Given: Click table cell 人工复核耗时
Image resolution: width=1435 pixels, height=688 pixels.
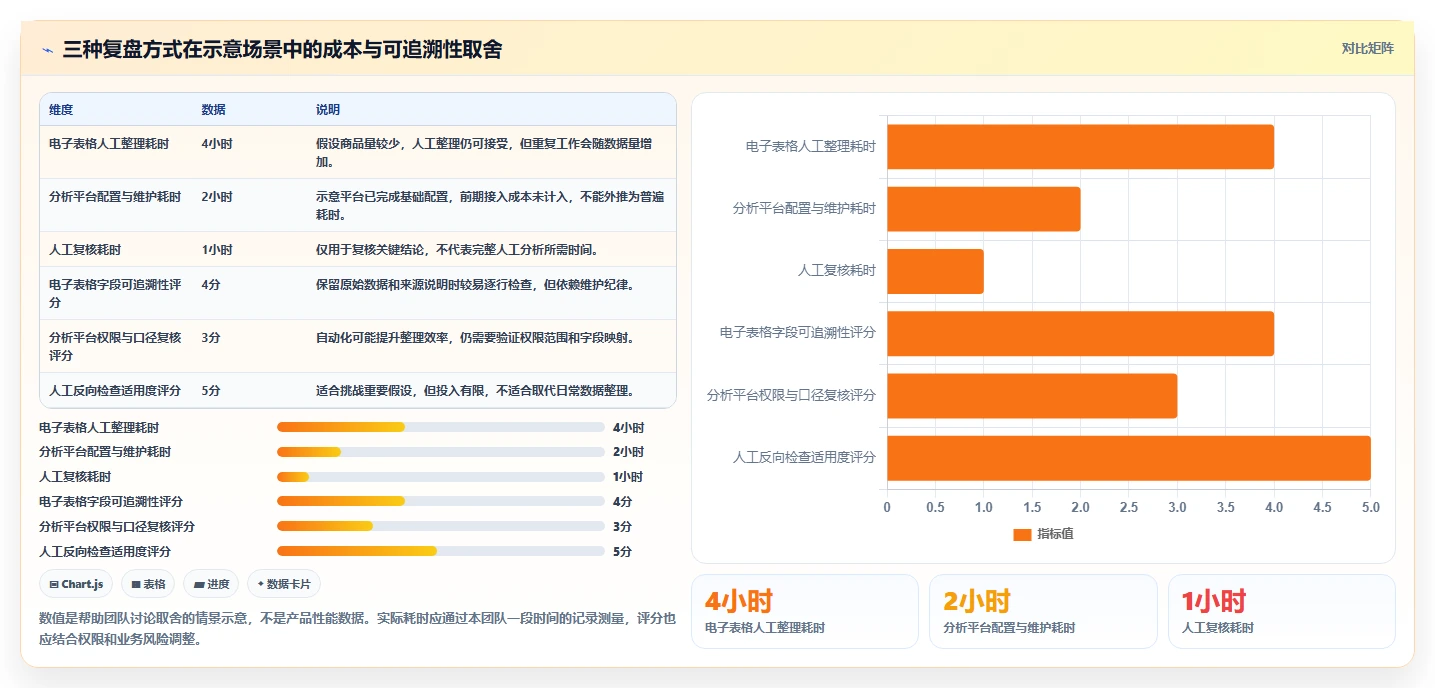Looking at the screenshot, I should 85,250.
